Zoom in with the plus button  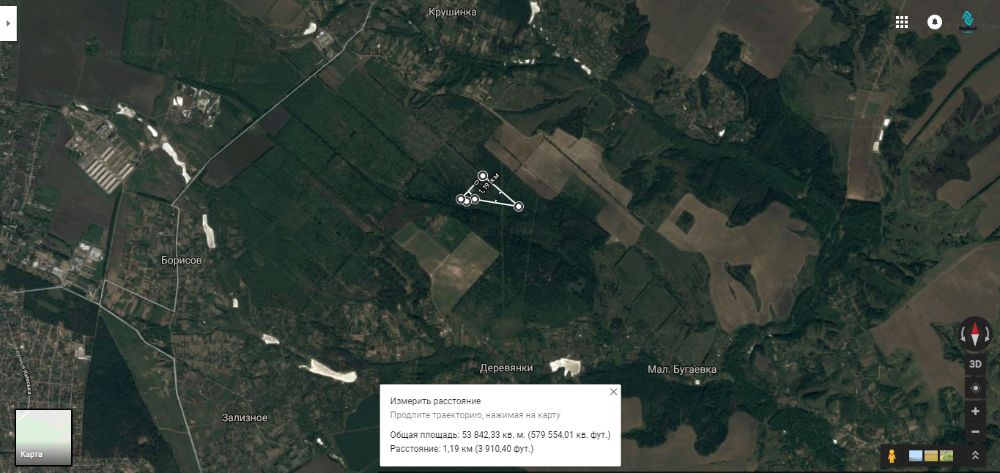point(975,411)
